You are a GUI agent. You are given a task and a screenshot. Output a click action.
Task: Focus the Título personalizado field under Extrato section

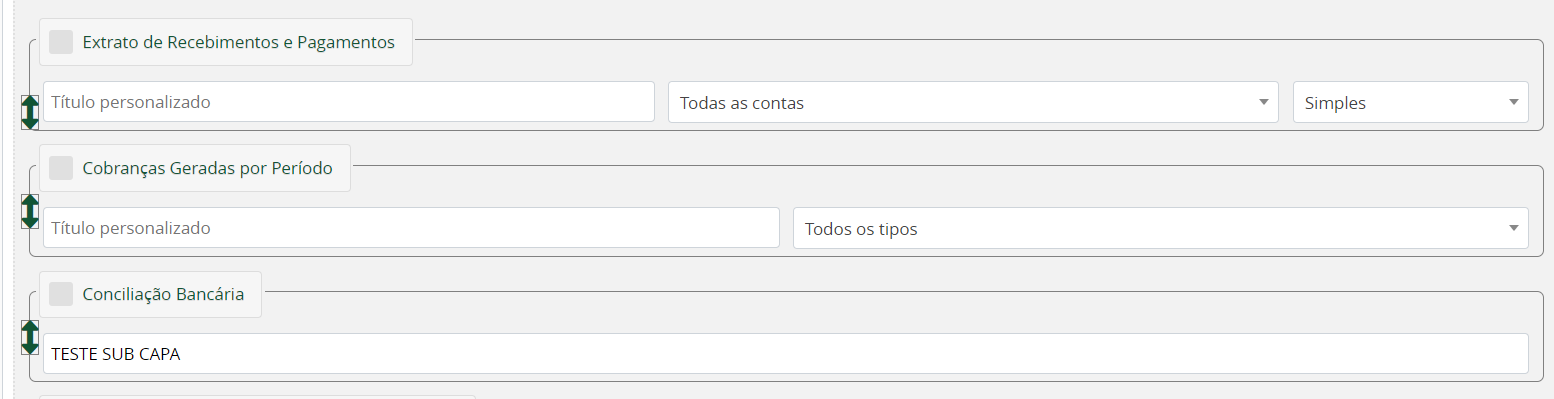[348, 102]
